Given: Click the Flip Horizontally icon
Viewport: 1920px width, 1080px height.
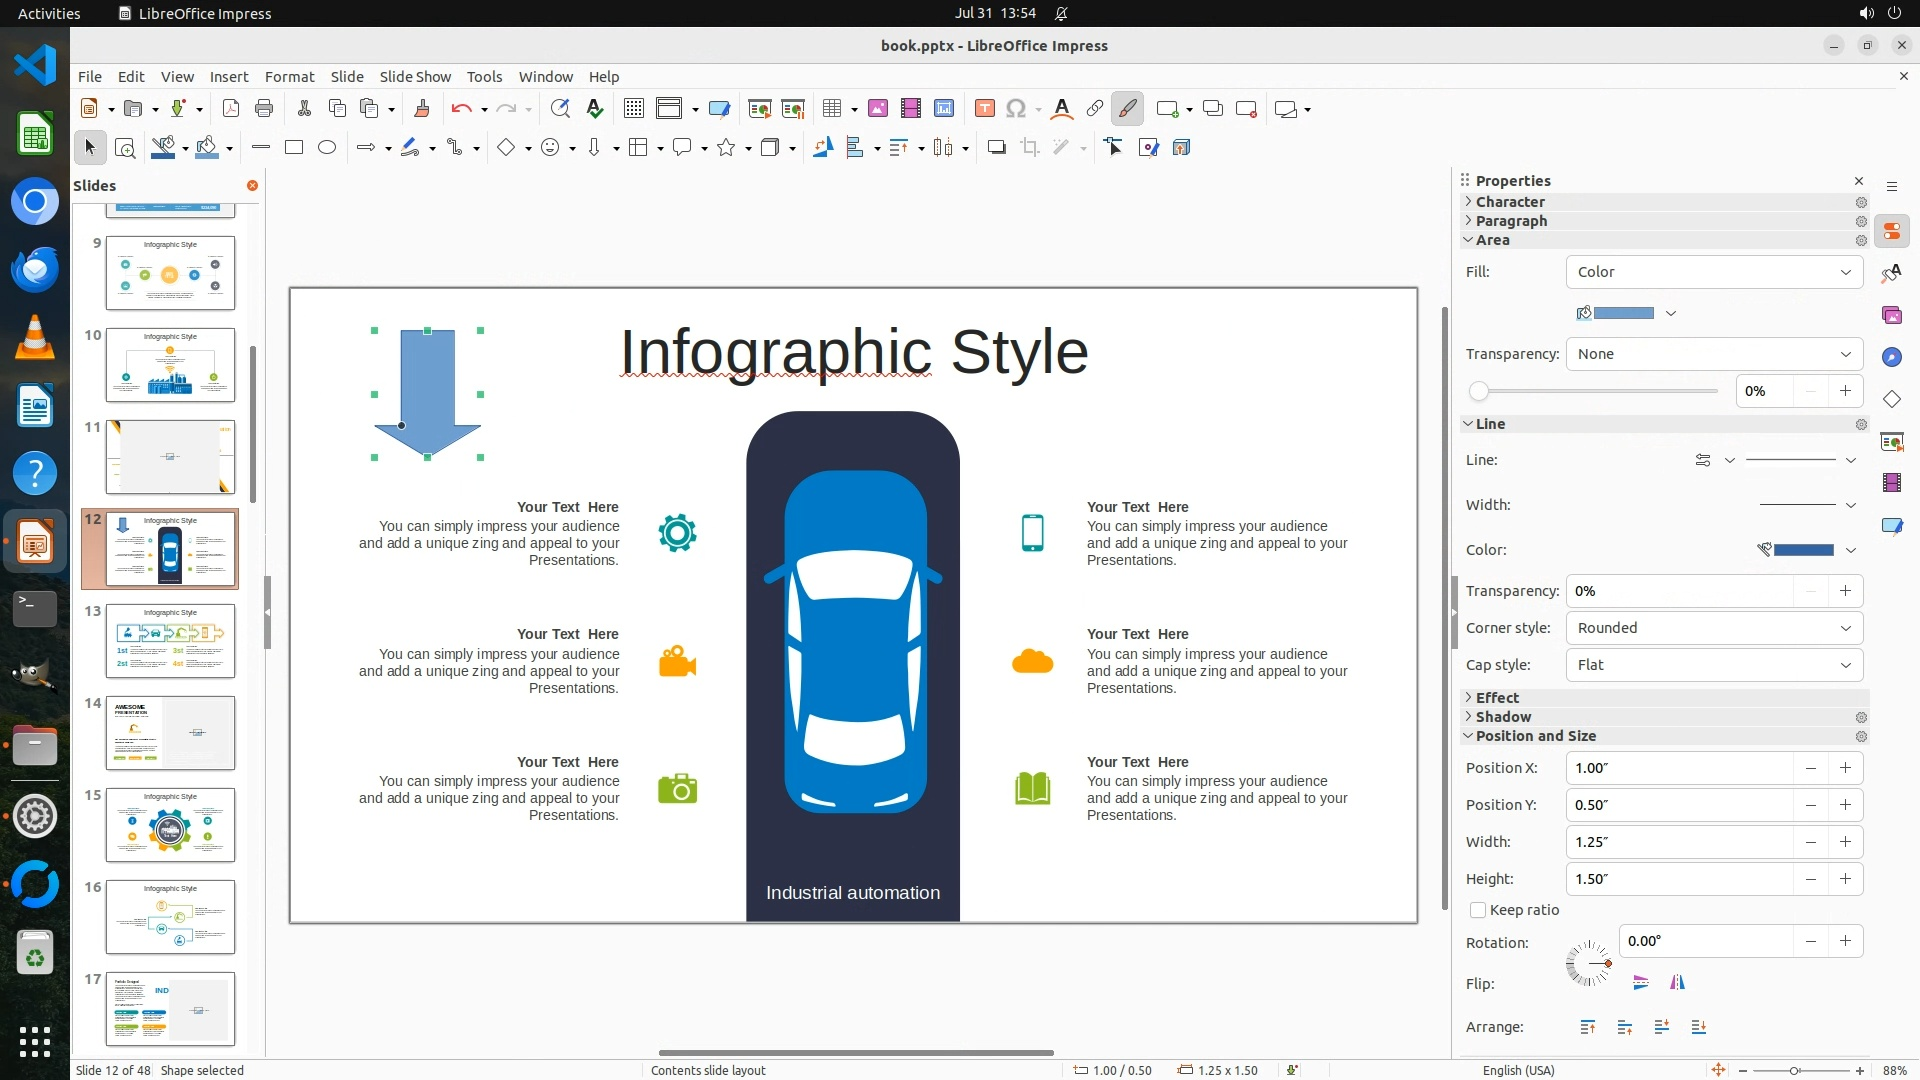Looking at the screenshot, I should tap(1677, 983).
